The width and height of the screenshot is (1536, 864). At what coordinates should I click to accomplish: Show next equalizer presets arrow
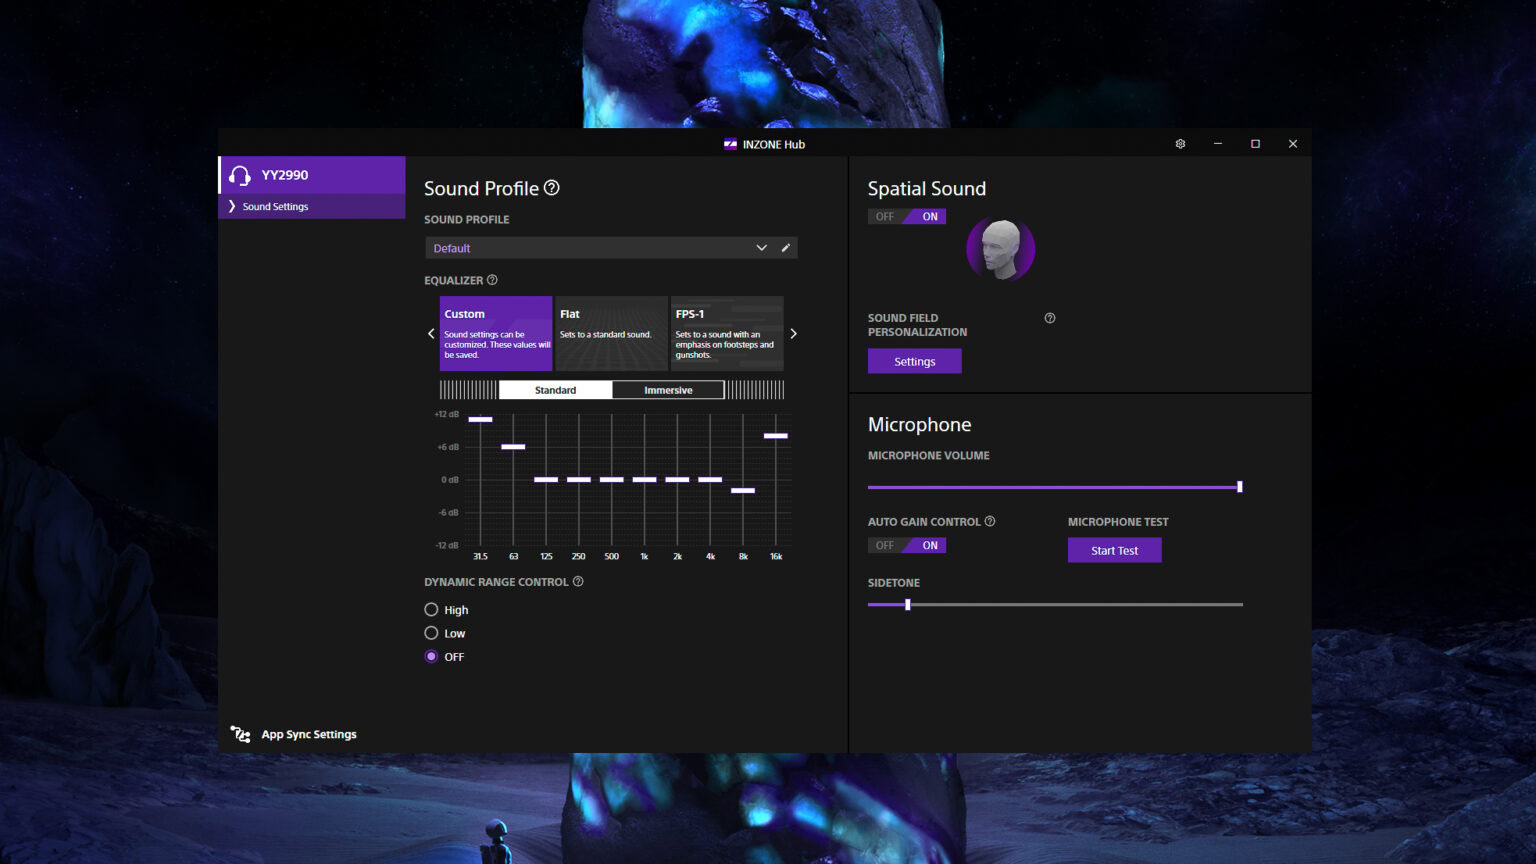(x=793, y=334)
